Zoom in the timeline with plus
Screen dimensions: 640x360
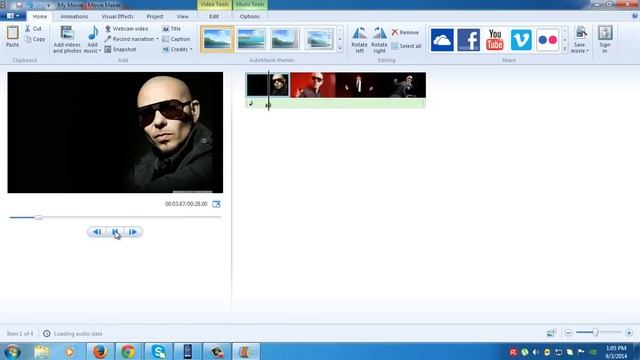pos(629,333)
